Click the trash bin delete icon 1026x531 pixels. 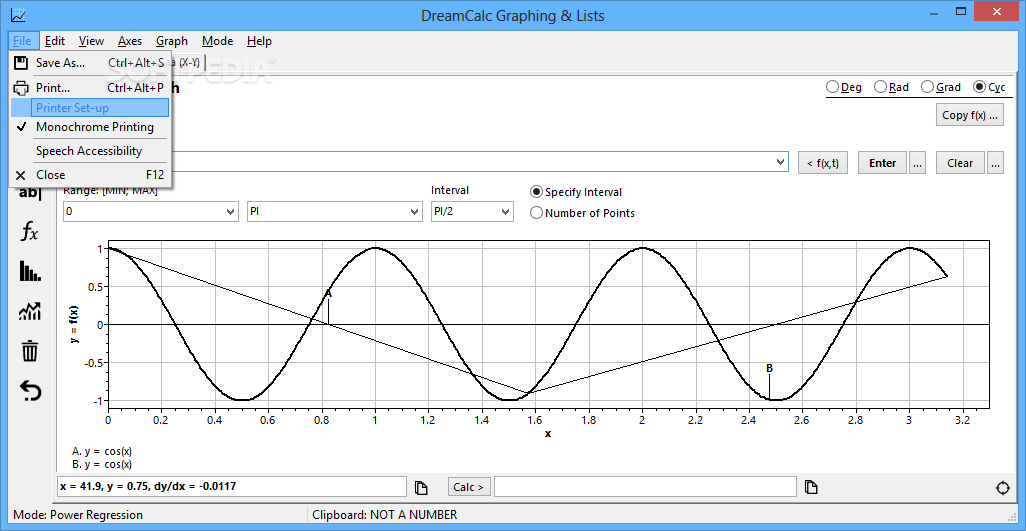(x=30, y=351)
